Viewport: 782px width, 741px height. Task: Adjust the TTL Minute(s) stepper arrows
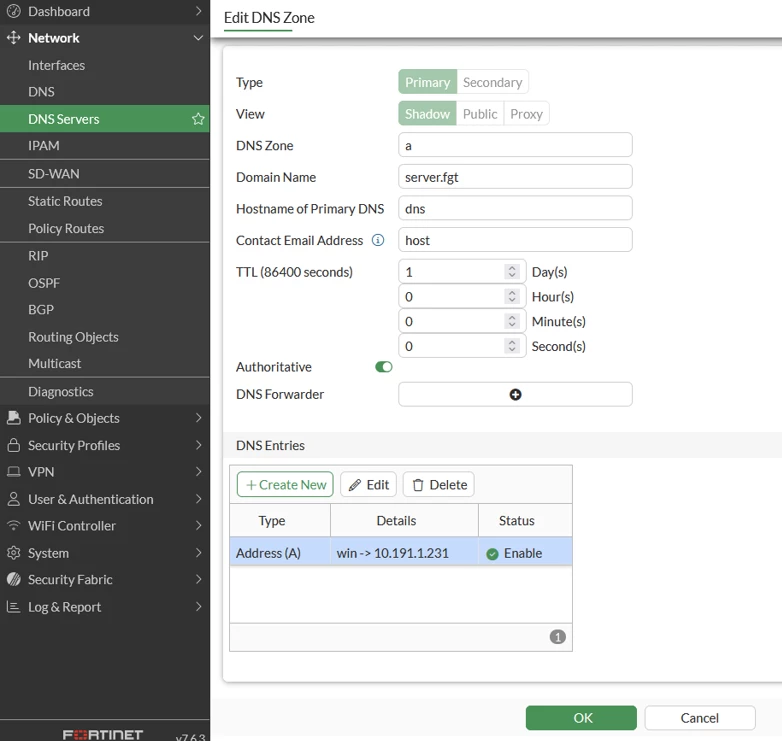tap(512, 321)
